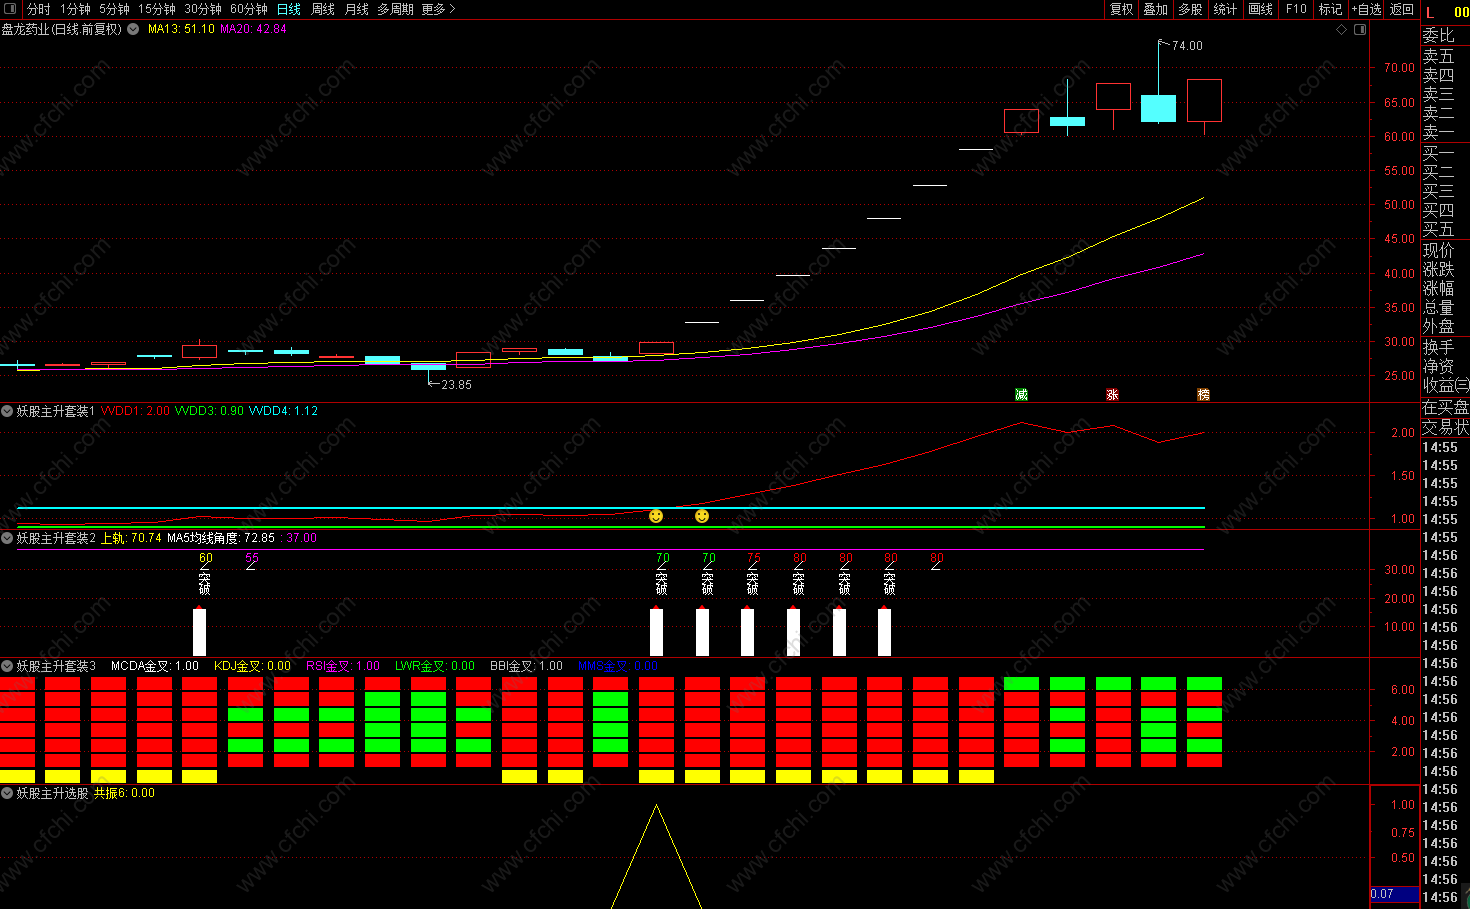Expand the 妖股主升套装1 indicator menu
The width and height of the screenshot is (1470, 909).
[7, 411]
